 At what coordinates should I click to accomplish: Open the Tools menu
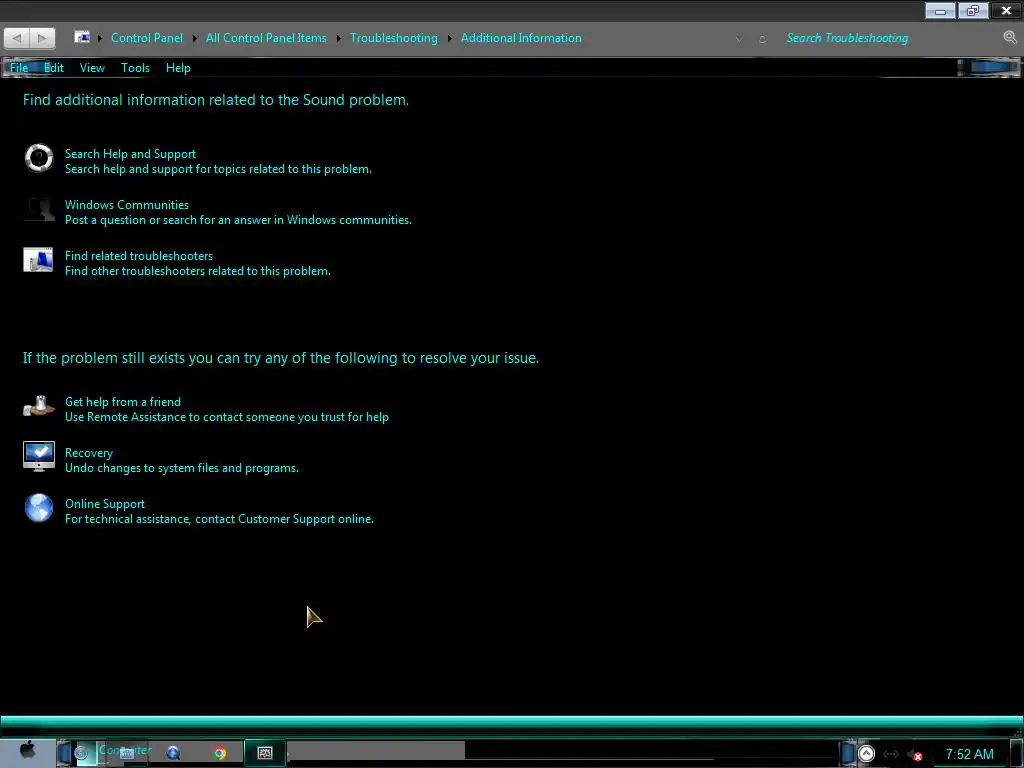[135, 68]
